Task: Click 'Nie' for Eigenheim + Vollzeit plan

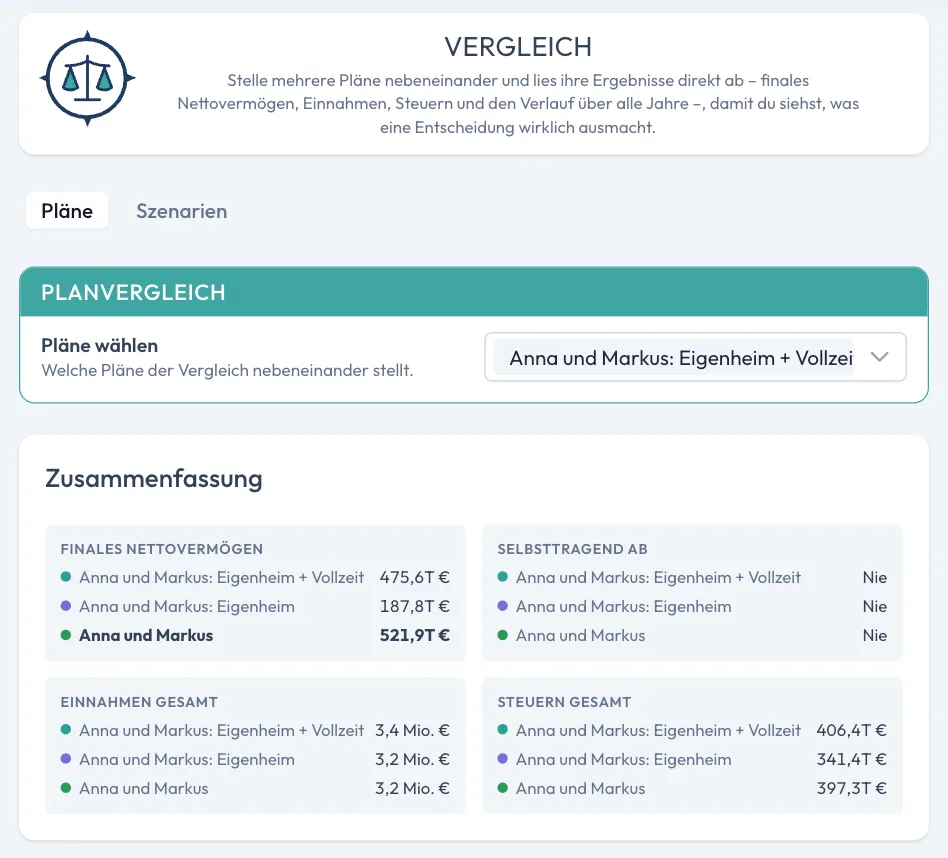Action: tap(875, 577)
